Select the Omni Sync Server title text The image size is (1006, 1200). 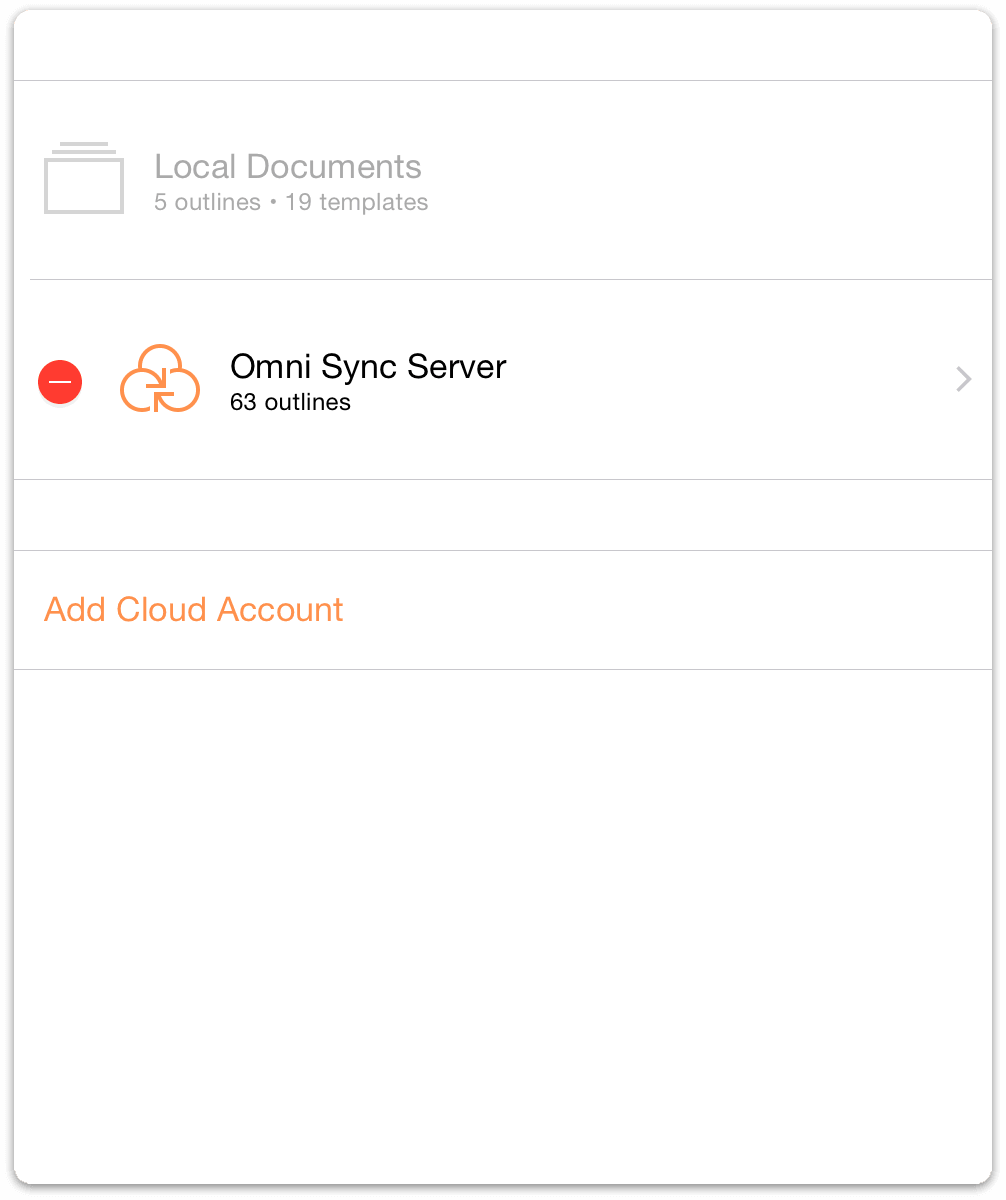point(368,366)
